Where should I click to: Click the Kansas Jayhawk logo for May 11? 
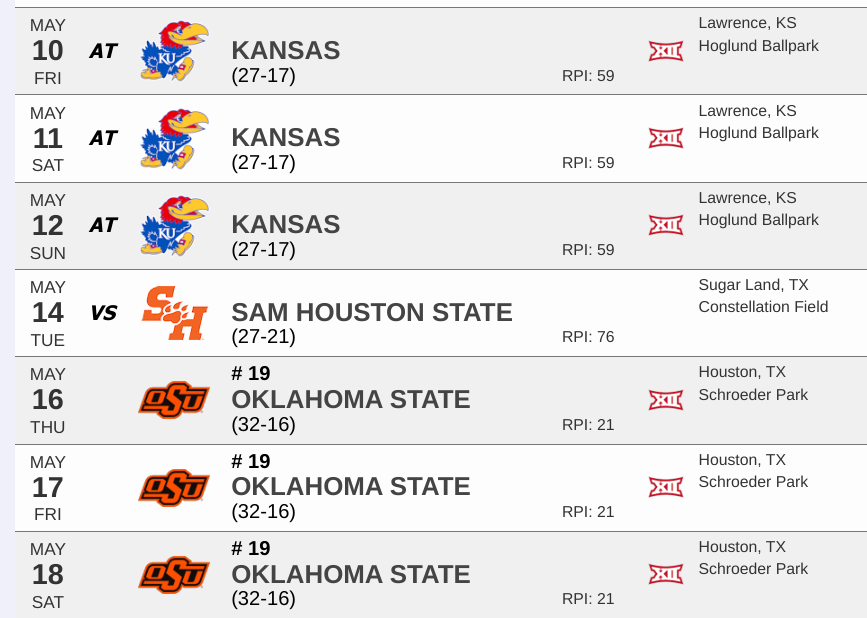click(174, 138)
